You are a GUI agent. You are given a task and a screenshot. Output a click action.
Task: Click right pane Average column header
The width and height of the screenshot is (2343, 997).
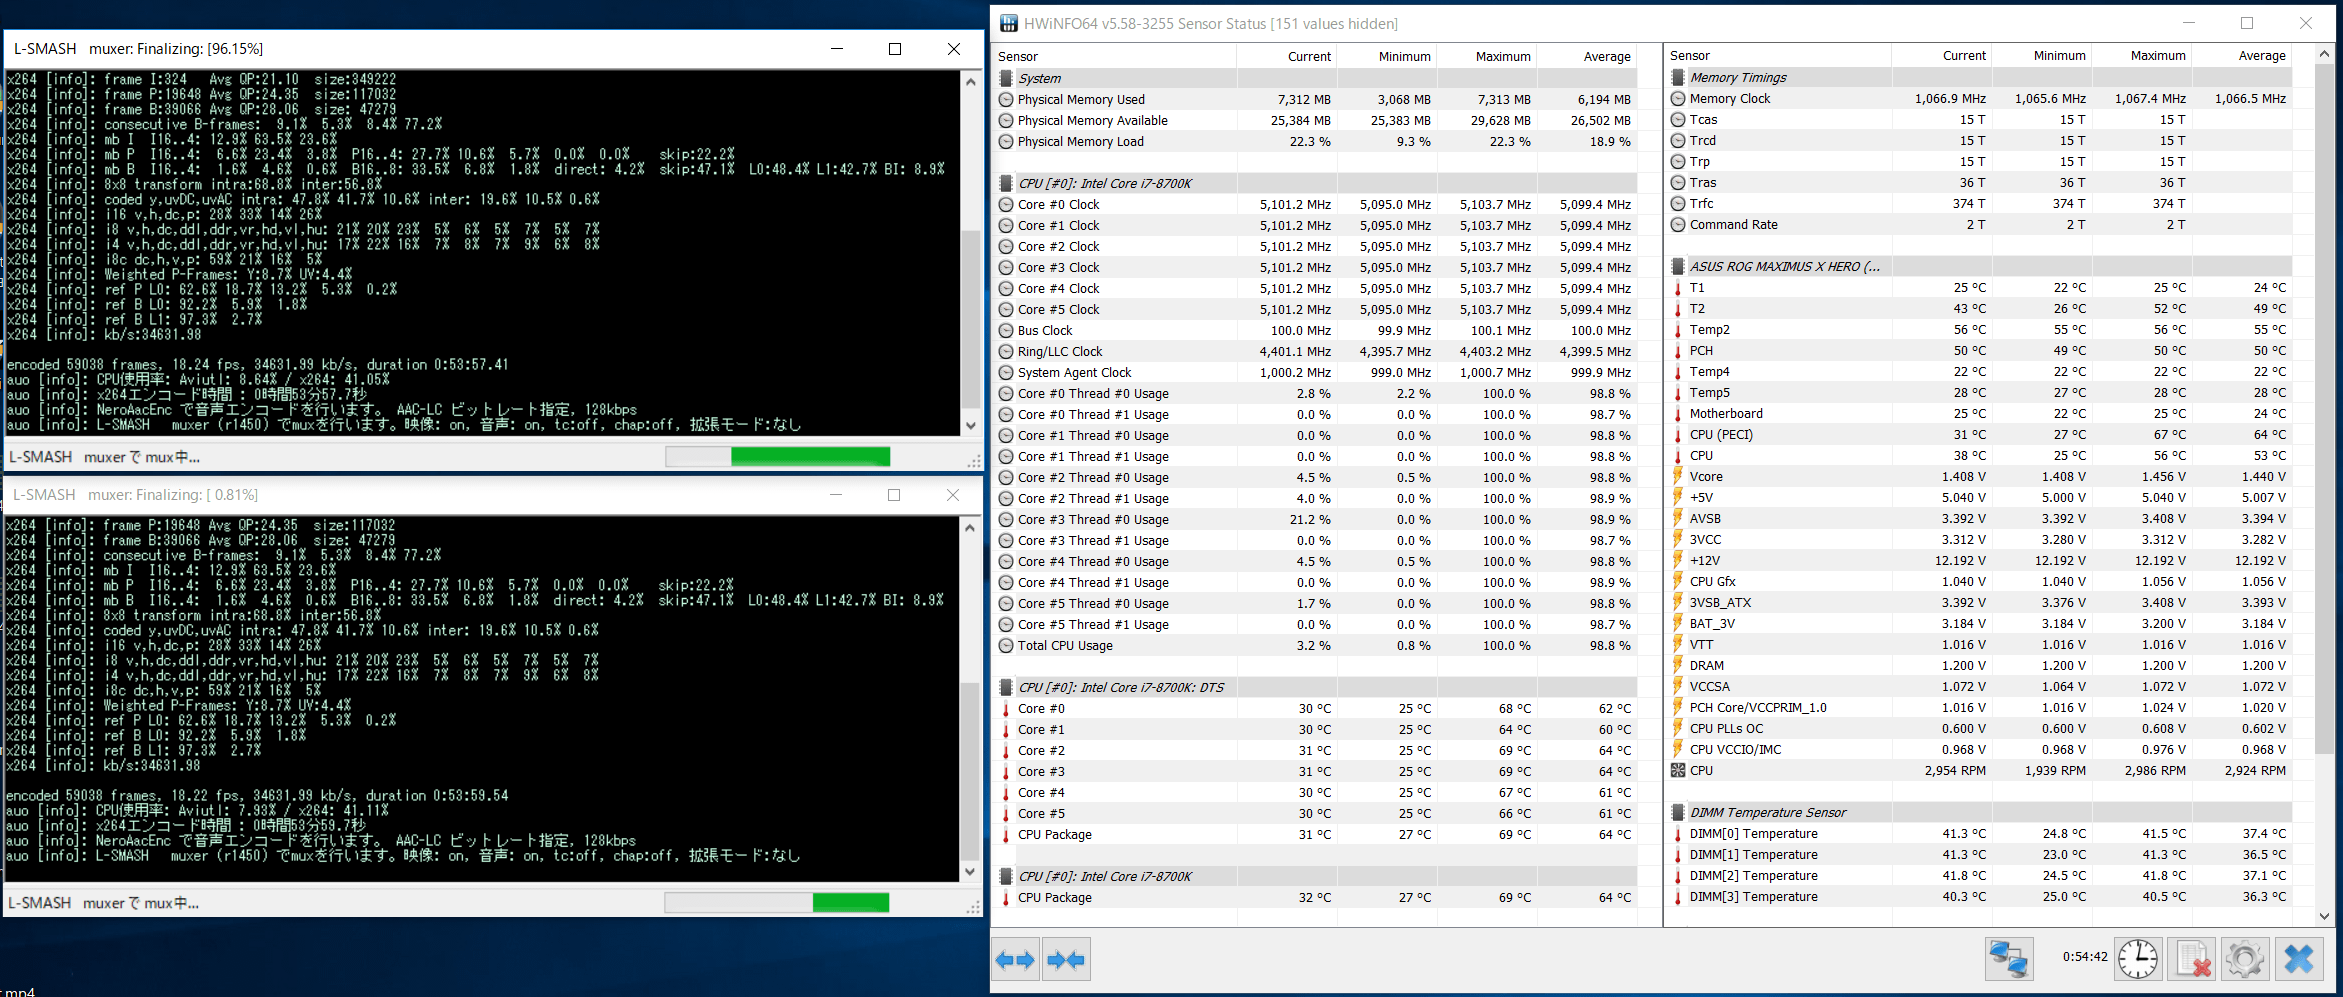[x=2242, y=55]
